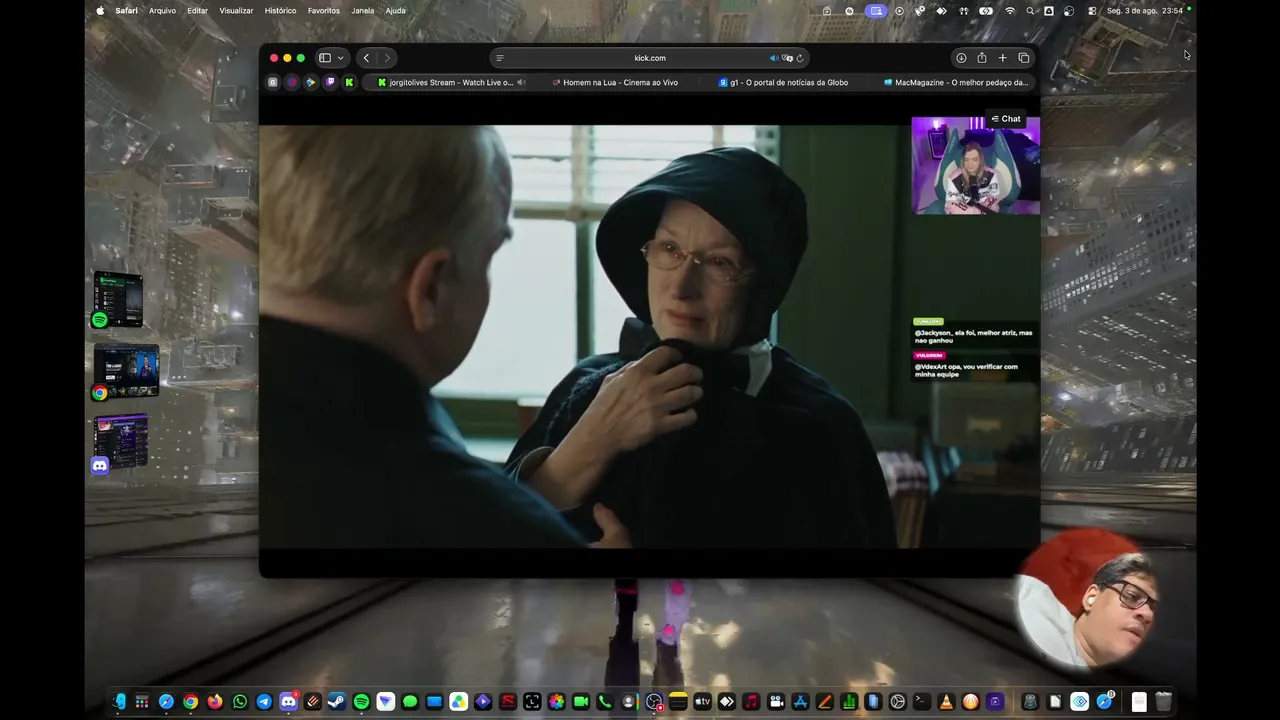The height and width of the screenshot is (720, 1280).
Task: Open the screen sharing status icon in menu bar
Action: tap(876, 11)
